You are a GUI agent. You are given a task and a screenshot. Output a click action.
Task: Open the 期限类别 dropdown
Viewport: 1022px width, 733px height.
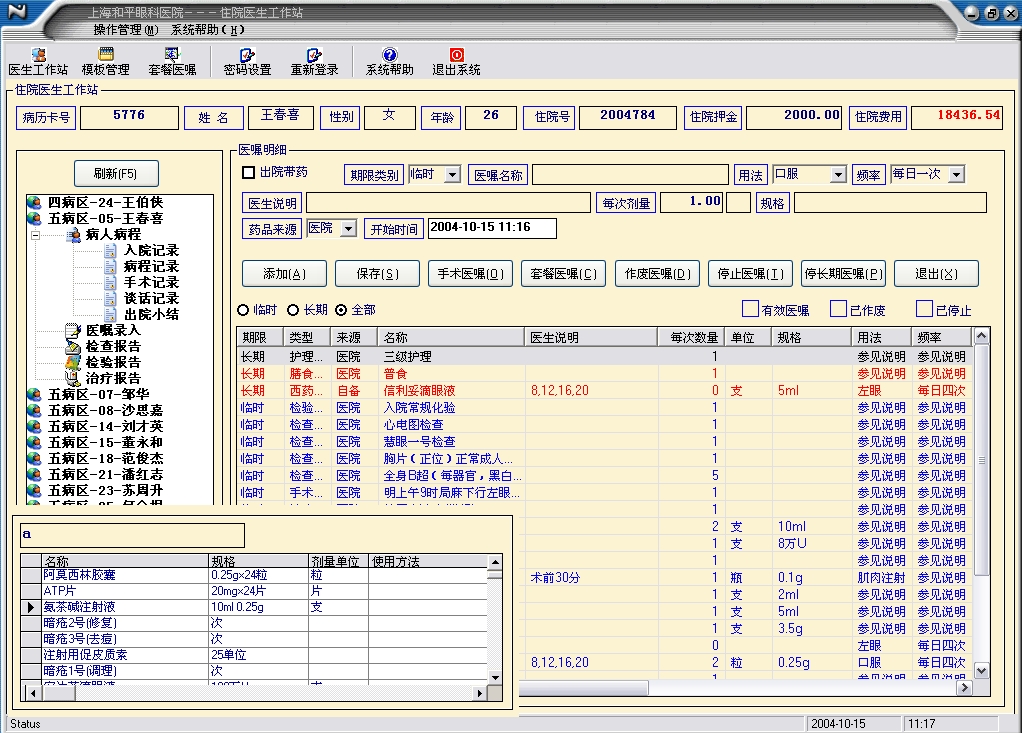[x=452, y=175]
